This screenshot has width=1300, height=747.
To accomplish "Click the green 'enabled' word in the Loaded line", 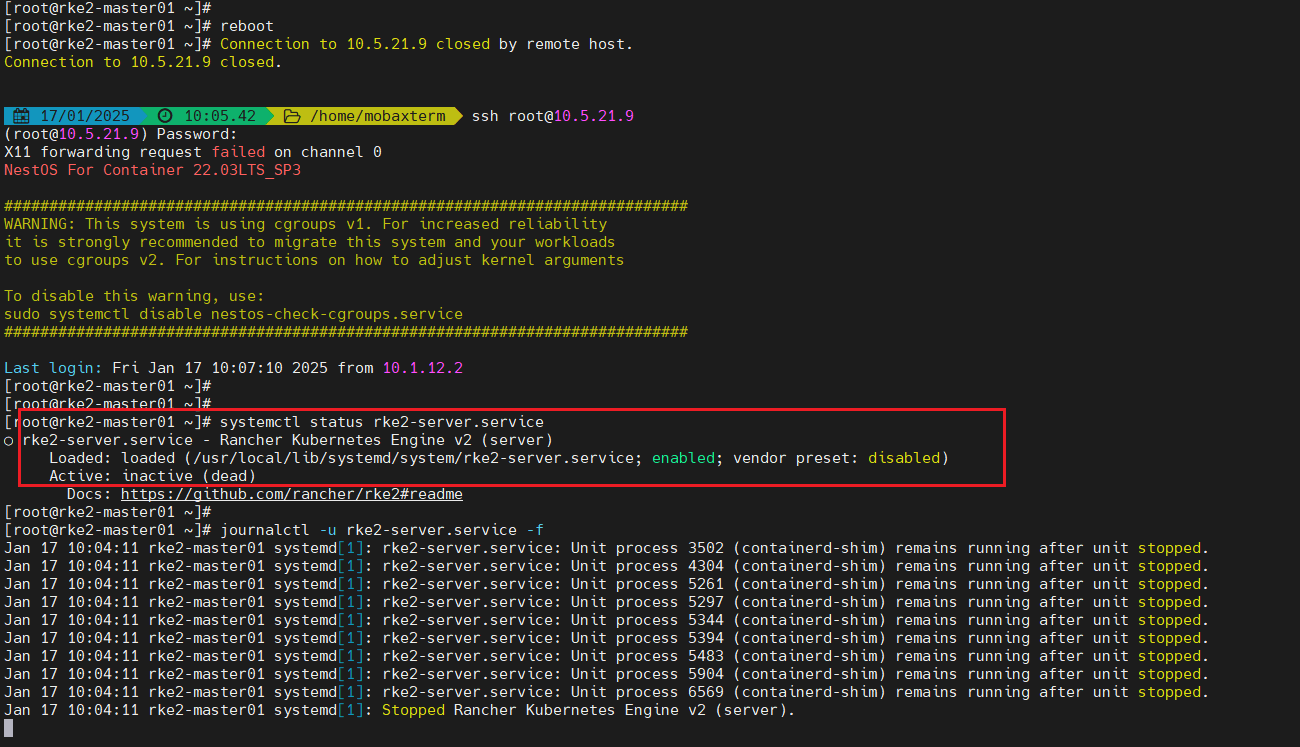I will 683,458.
